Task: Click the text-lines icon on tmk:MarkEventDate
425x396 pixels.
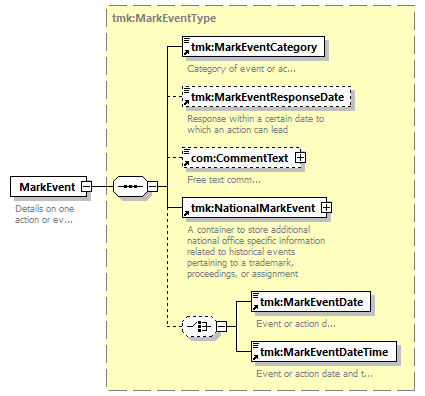Action: pos(256,295)
